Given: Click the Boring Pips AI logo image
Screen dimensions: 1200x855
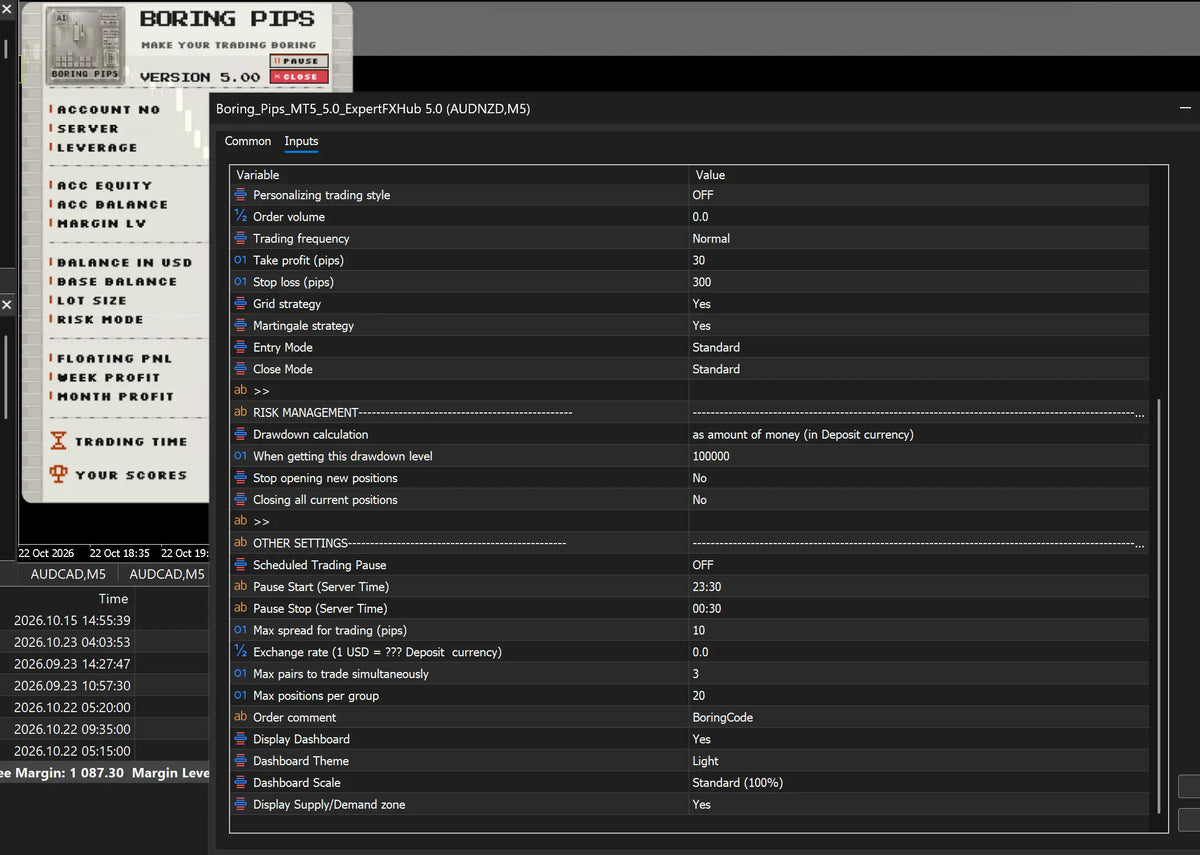Looking at the screenshot, I should click(x=85, y=44).
